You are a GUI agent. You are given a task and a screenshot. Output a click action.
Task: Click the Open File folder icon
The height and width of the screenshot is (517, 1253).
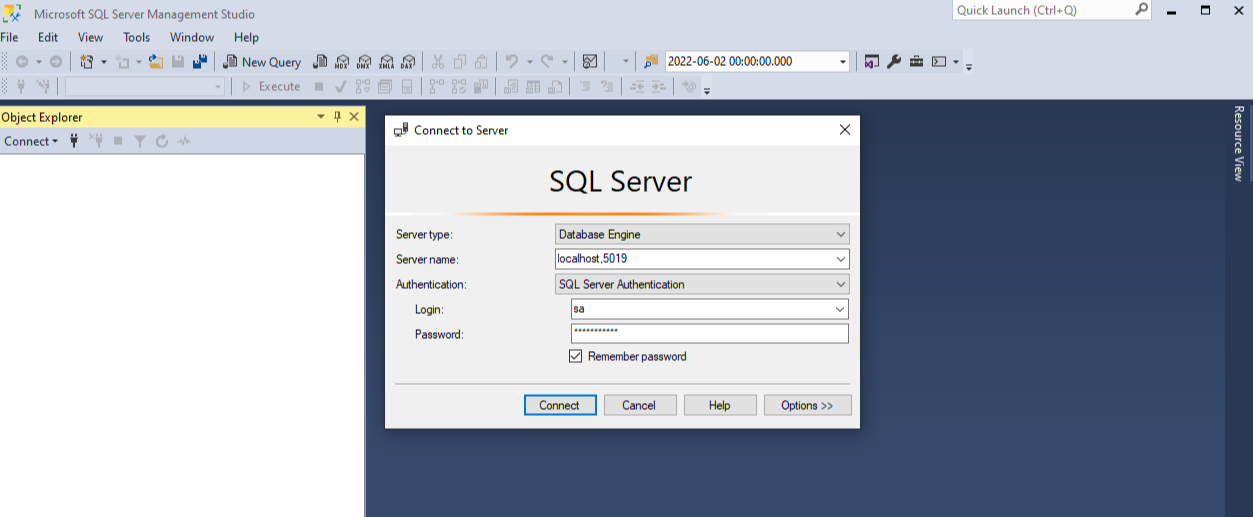(x=156, y=62)
